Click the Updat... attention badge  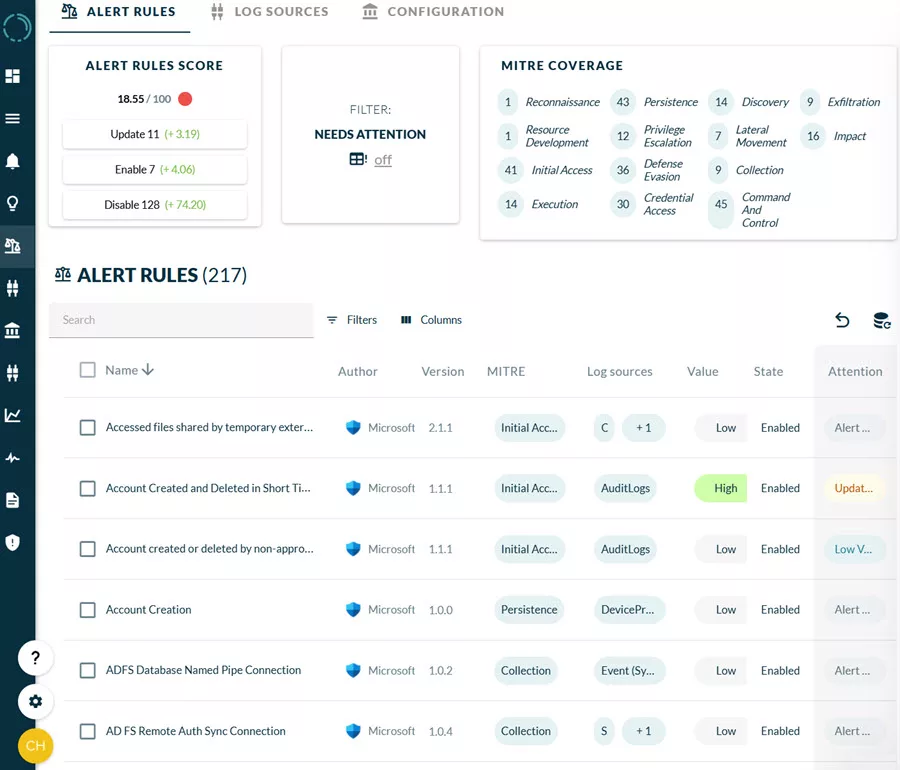(x=854, y=488)
